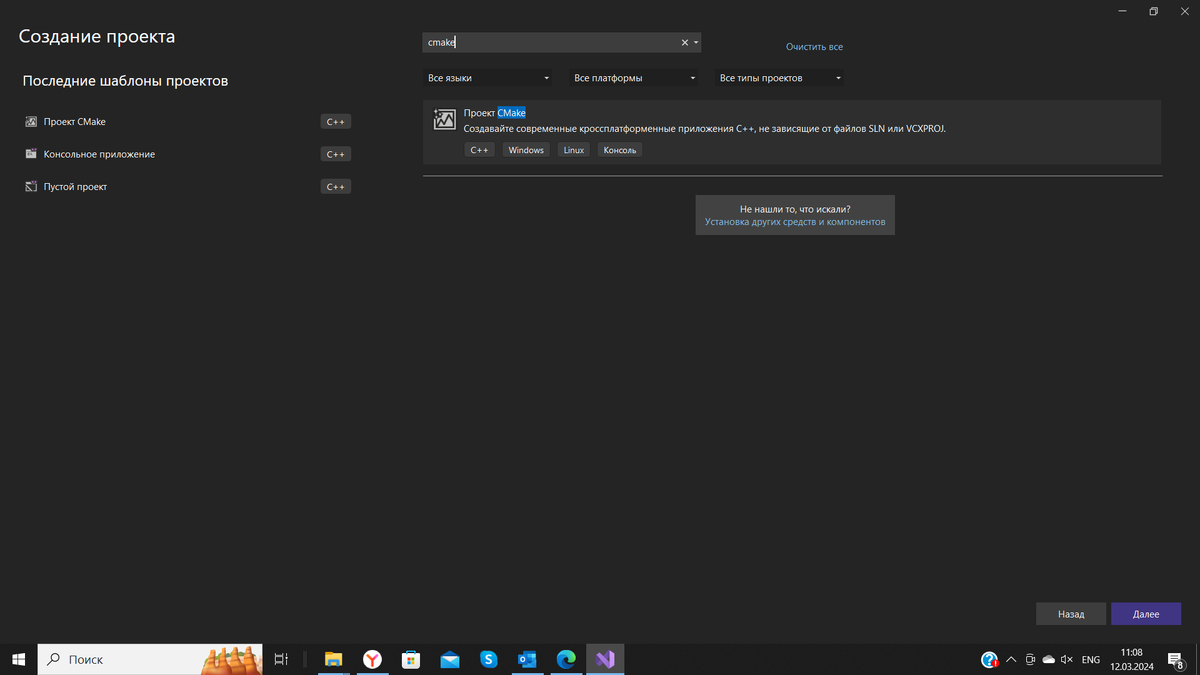The image size is (1200, 675).
Task: Click the C++ badge next to Консольное приложение
Action: (336, 154)
